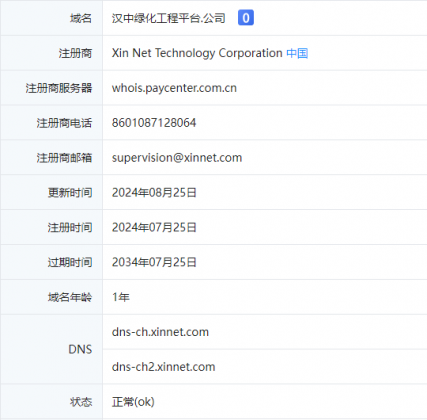The width and height of the screenshot is (427, 420).
Task: Click the 状态 row label
Action: 81,402
